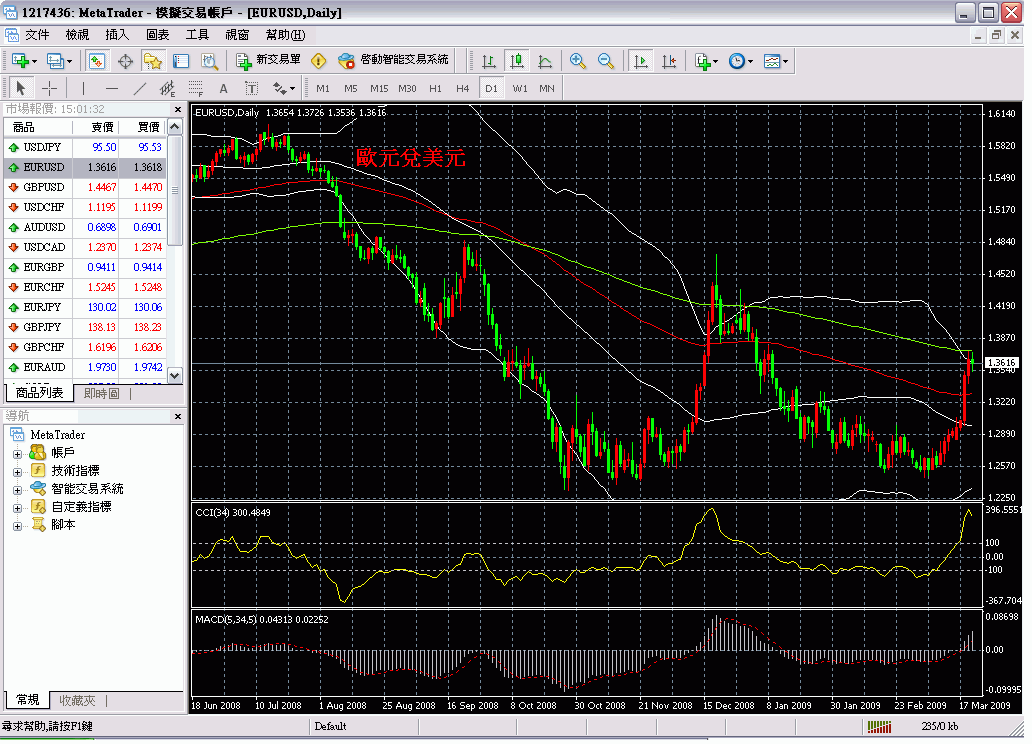Viewport: 1032px width, 744px height.
Task: Click the yellow diamond warning icon
Action: [319, 61]
